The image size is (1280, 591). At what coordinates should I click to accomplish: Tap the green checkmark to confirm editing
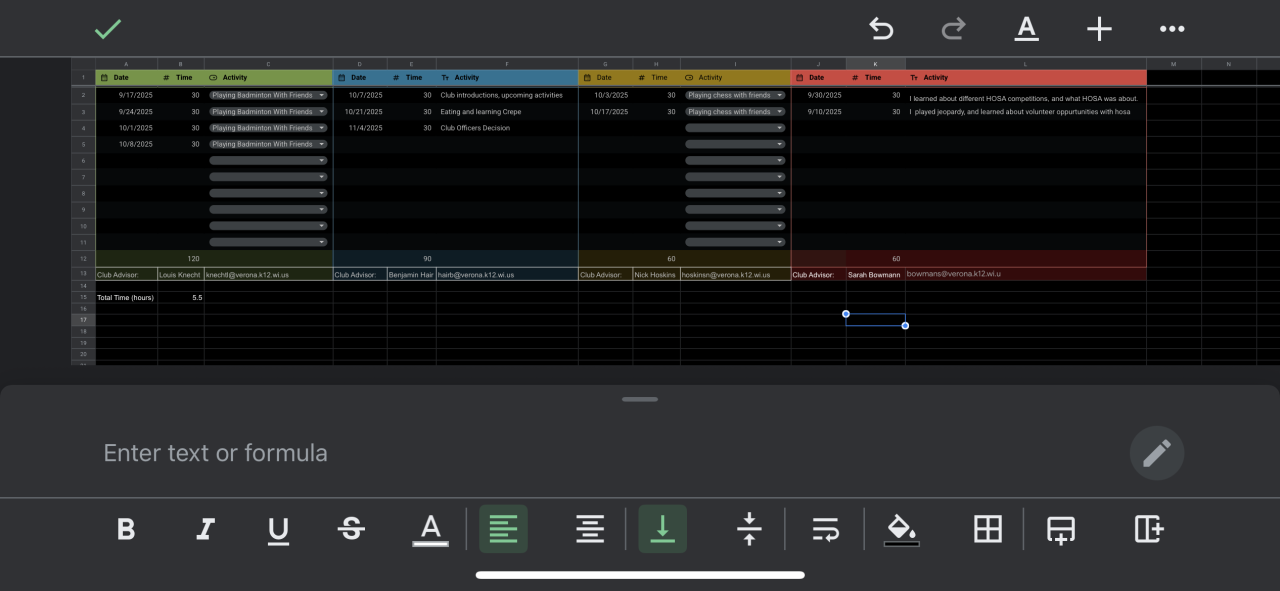point(108,29)
